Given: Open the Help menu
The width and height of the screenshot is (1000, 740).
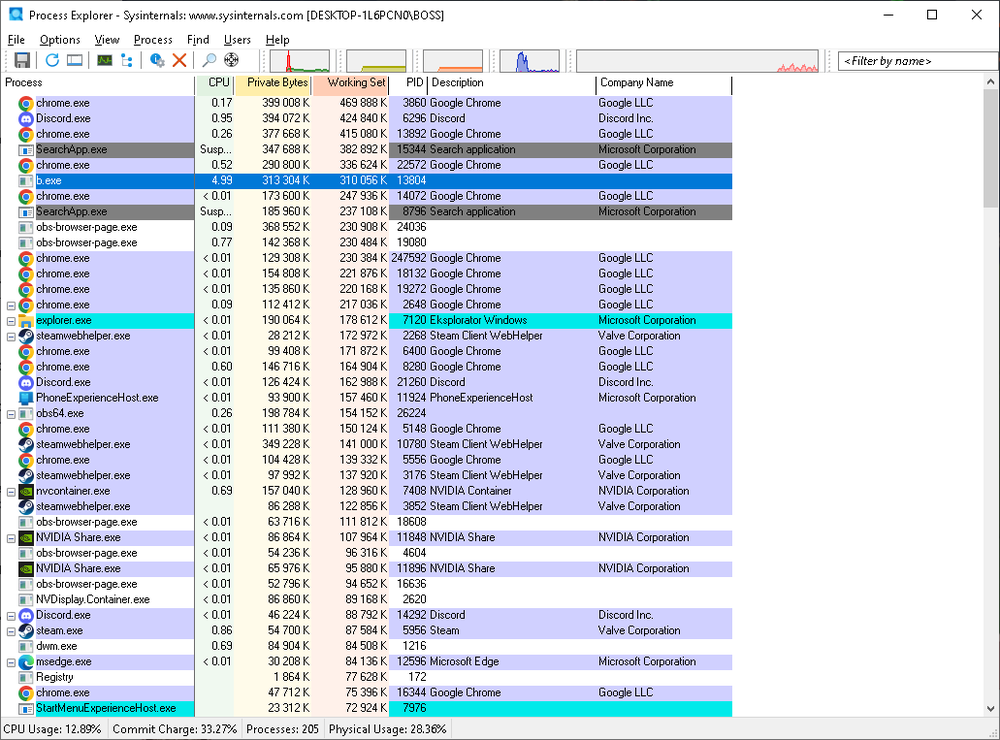Looking at the screenshot, I should pos(277,40).
